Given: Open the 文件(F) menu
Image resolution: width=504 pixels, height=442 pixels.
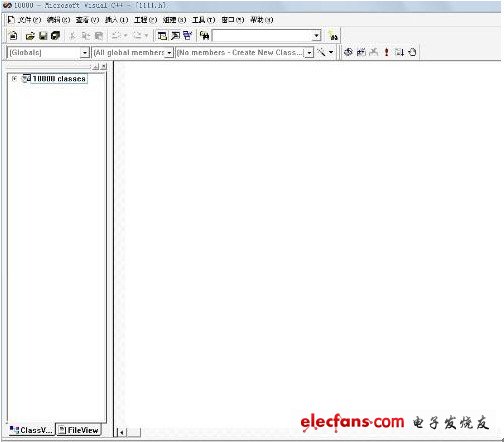Looking at the screenshot, I should [29, 20].
